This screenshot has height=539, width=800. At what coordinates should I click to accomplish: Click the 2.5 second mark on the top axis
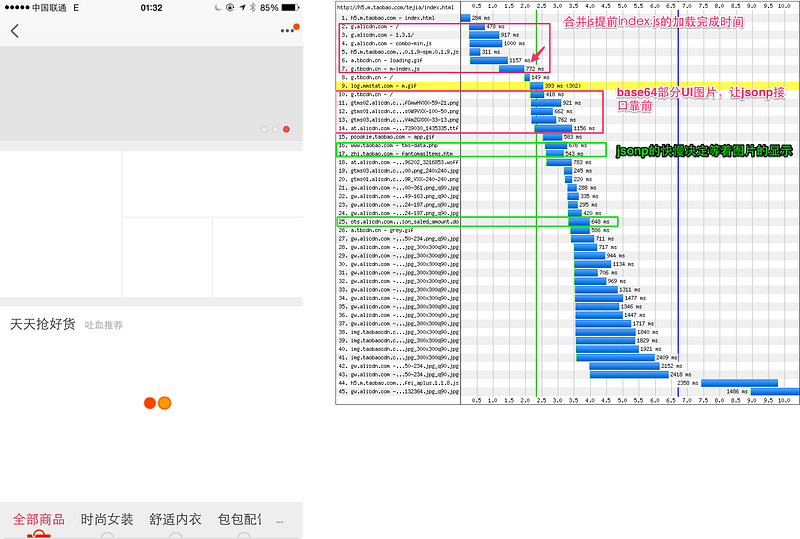(x=541, y=6)
